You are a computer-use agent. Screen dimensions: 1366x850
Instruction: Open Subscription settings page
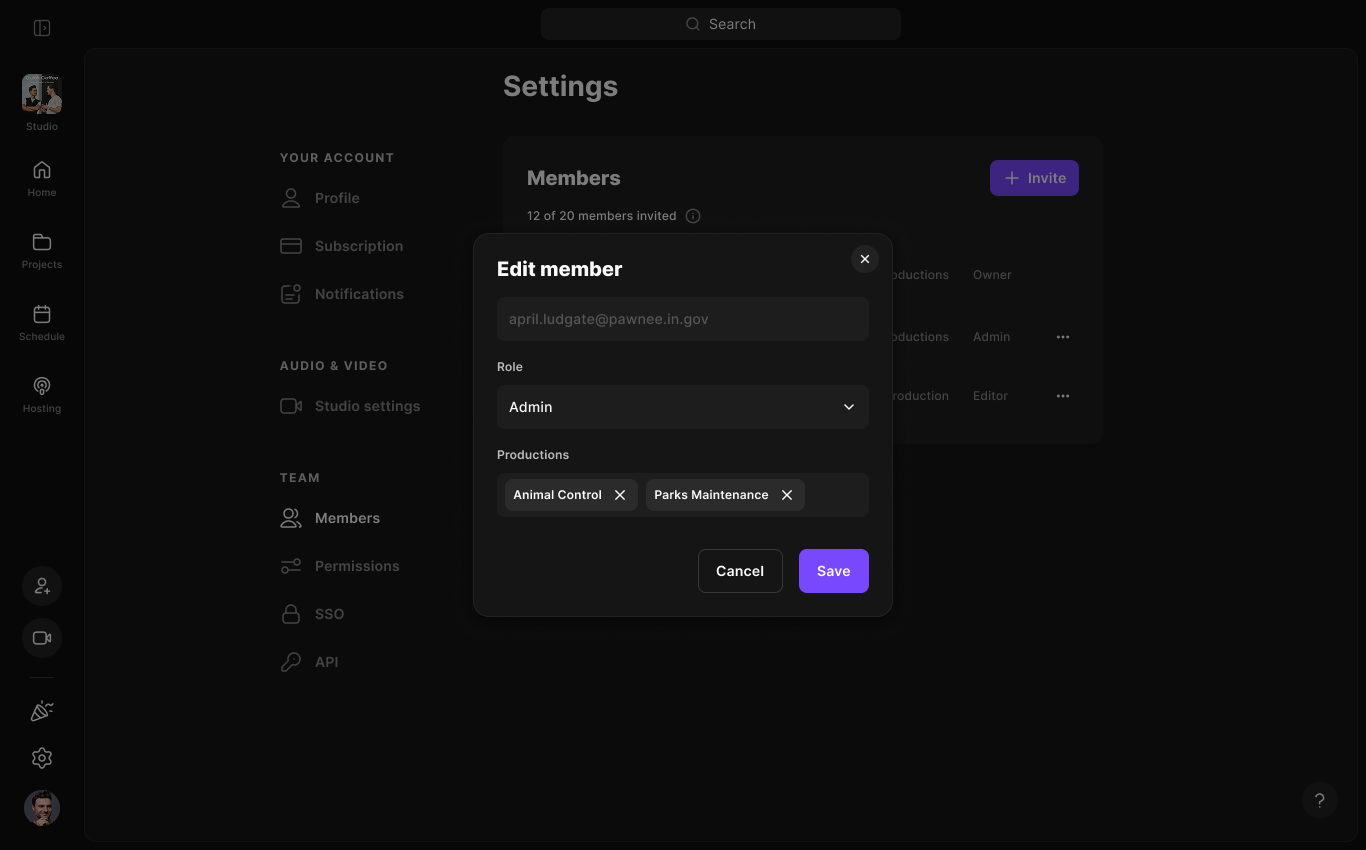(358, 246)
